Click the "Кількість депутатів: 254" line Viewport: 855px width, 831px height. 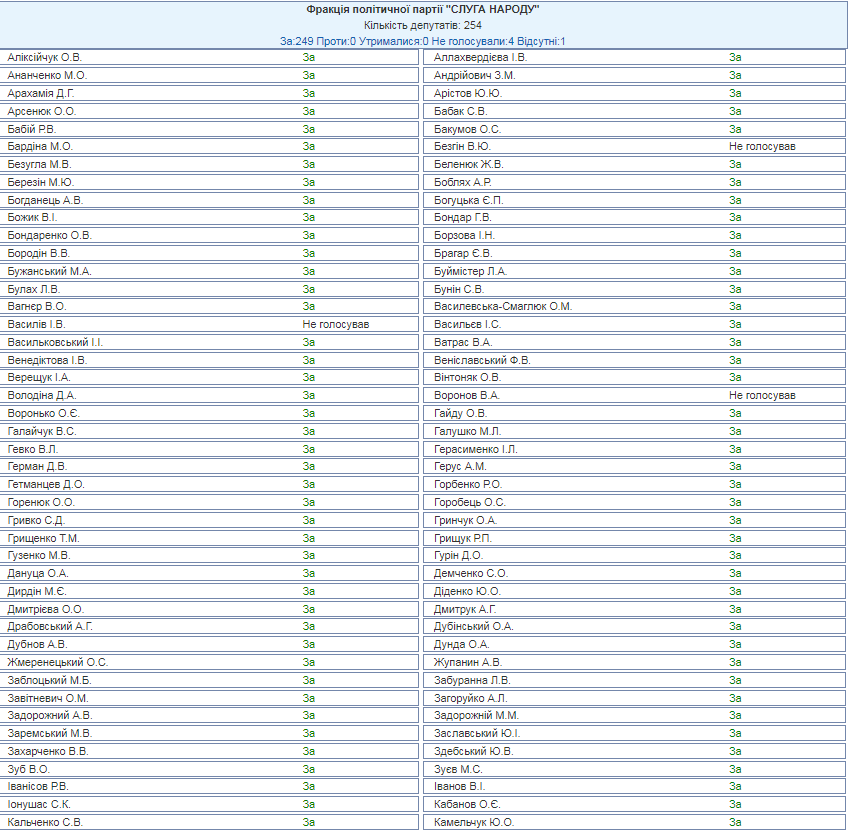423,25
